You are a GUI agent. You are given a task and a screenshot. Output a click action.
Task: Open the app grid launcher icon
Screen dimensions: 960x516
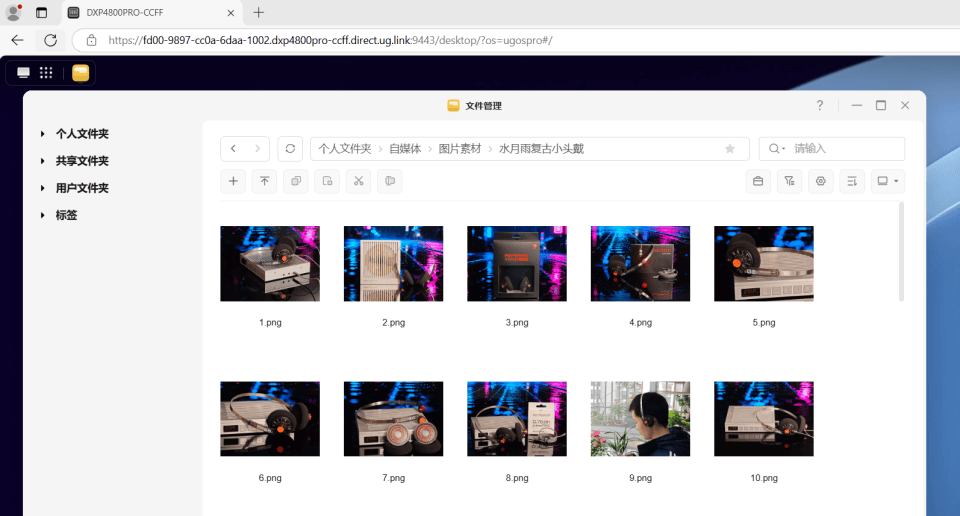click(x=46, y=73)
